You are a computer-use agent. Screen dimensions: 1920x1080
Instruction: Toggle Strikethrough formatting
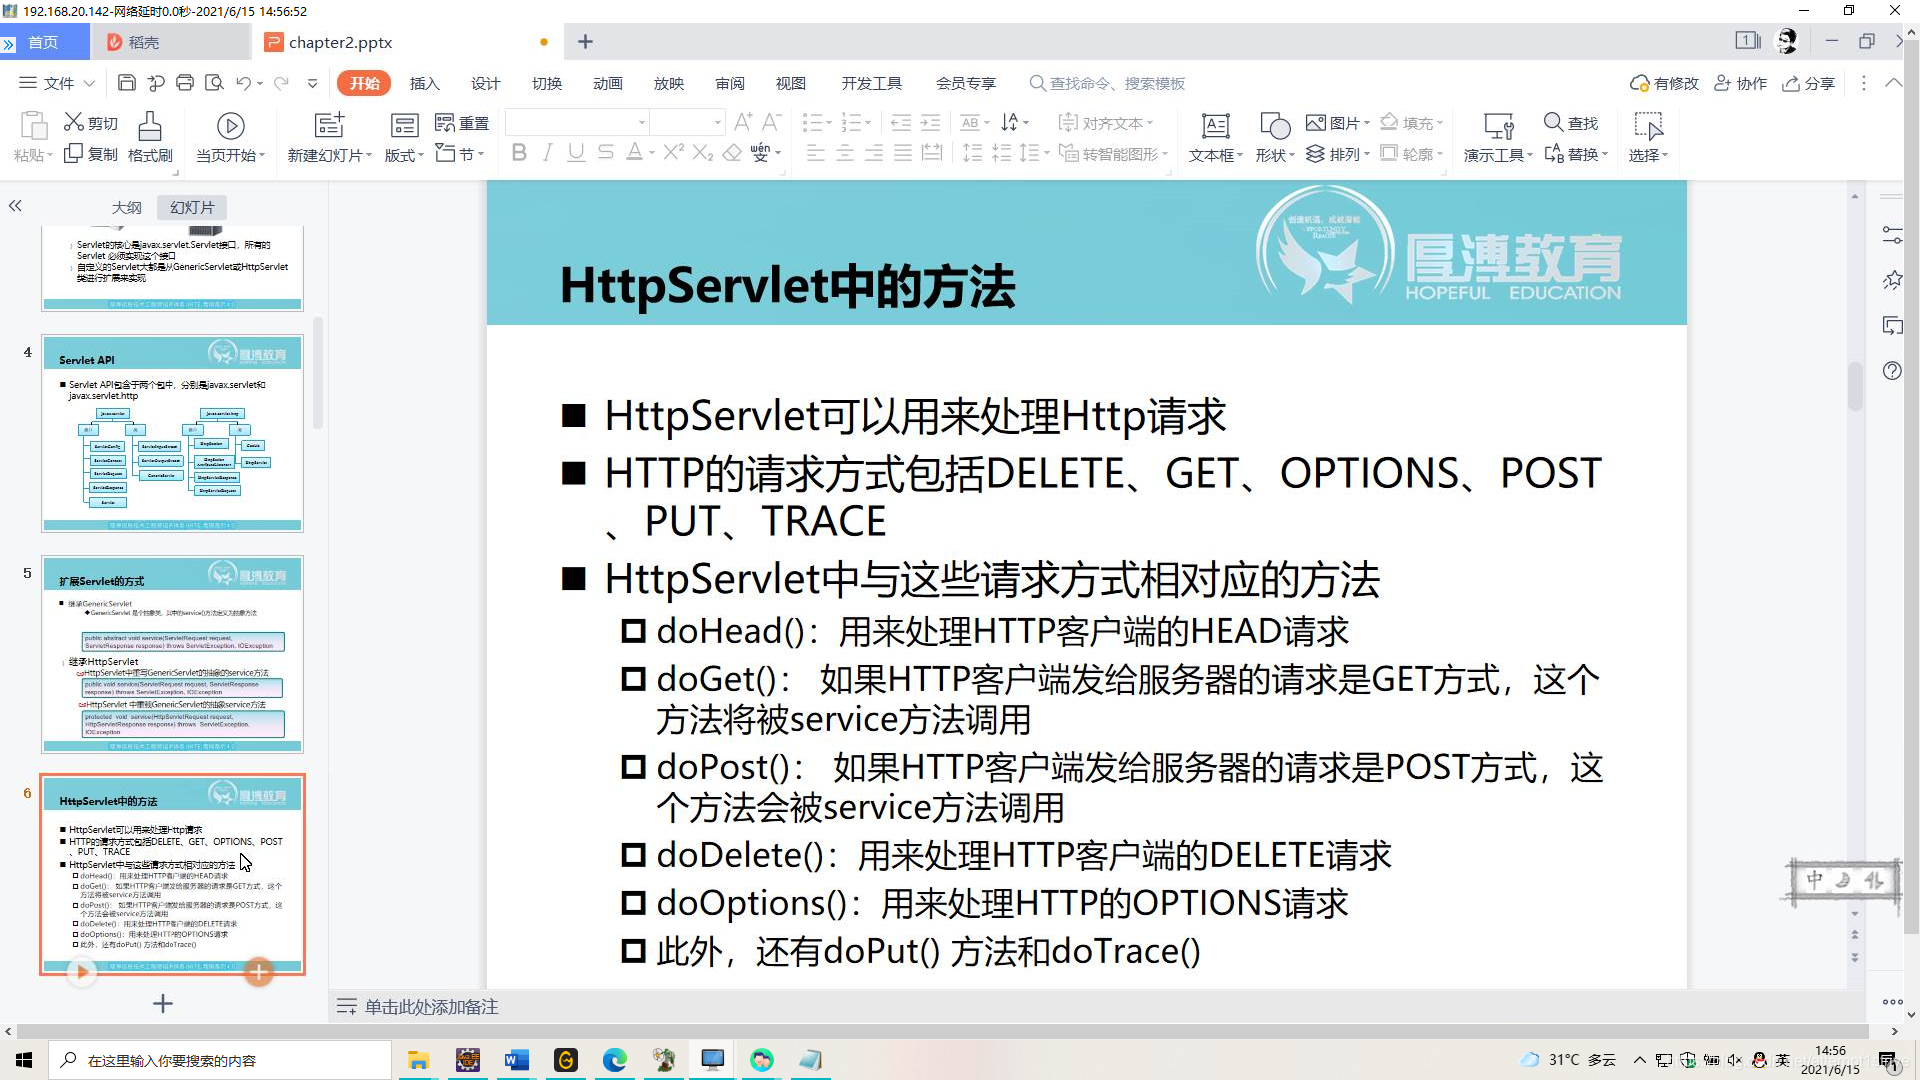(605, 153)
